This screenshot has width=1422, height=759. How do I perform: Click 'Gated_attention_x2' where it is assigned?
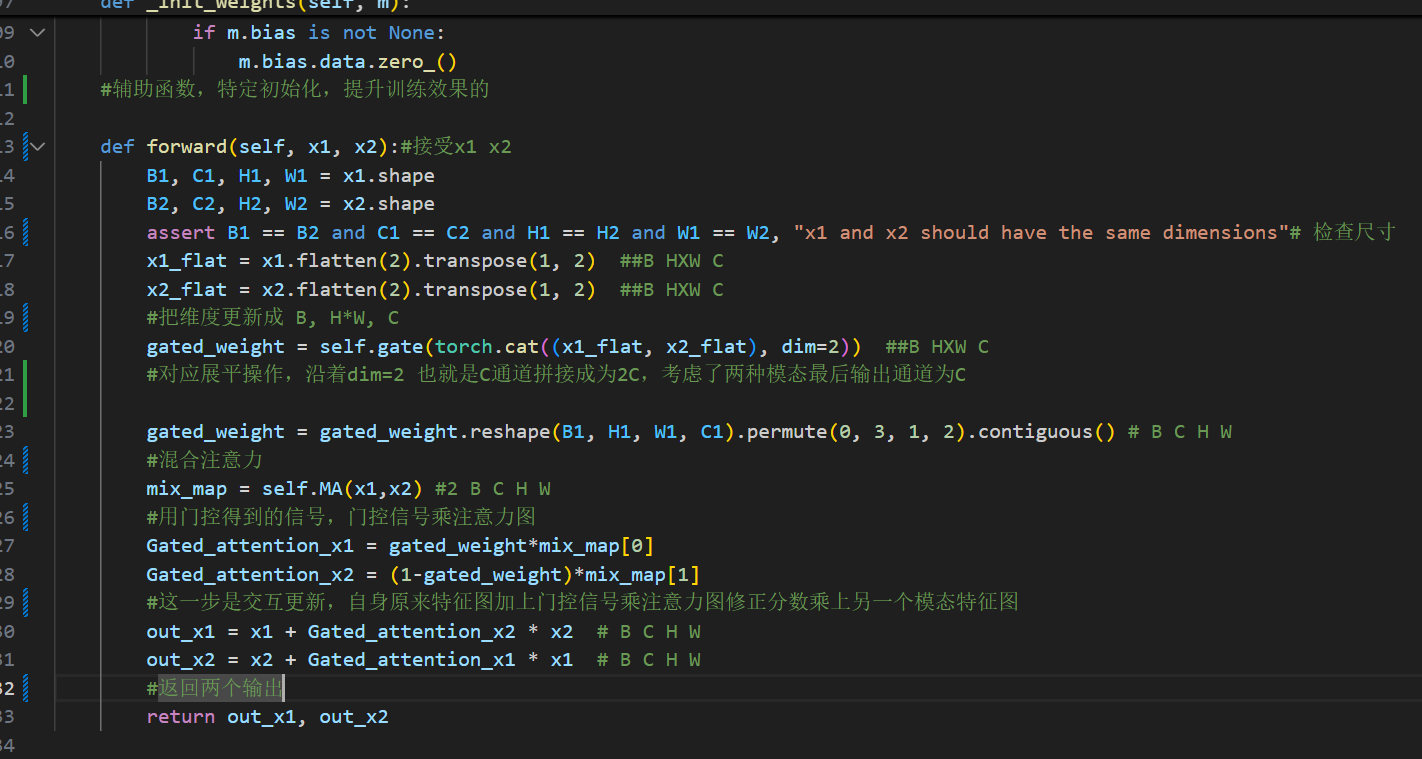tap(250, 574)
